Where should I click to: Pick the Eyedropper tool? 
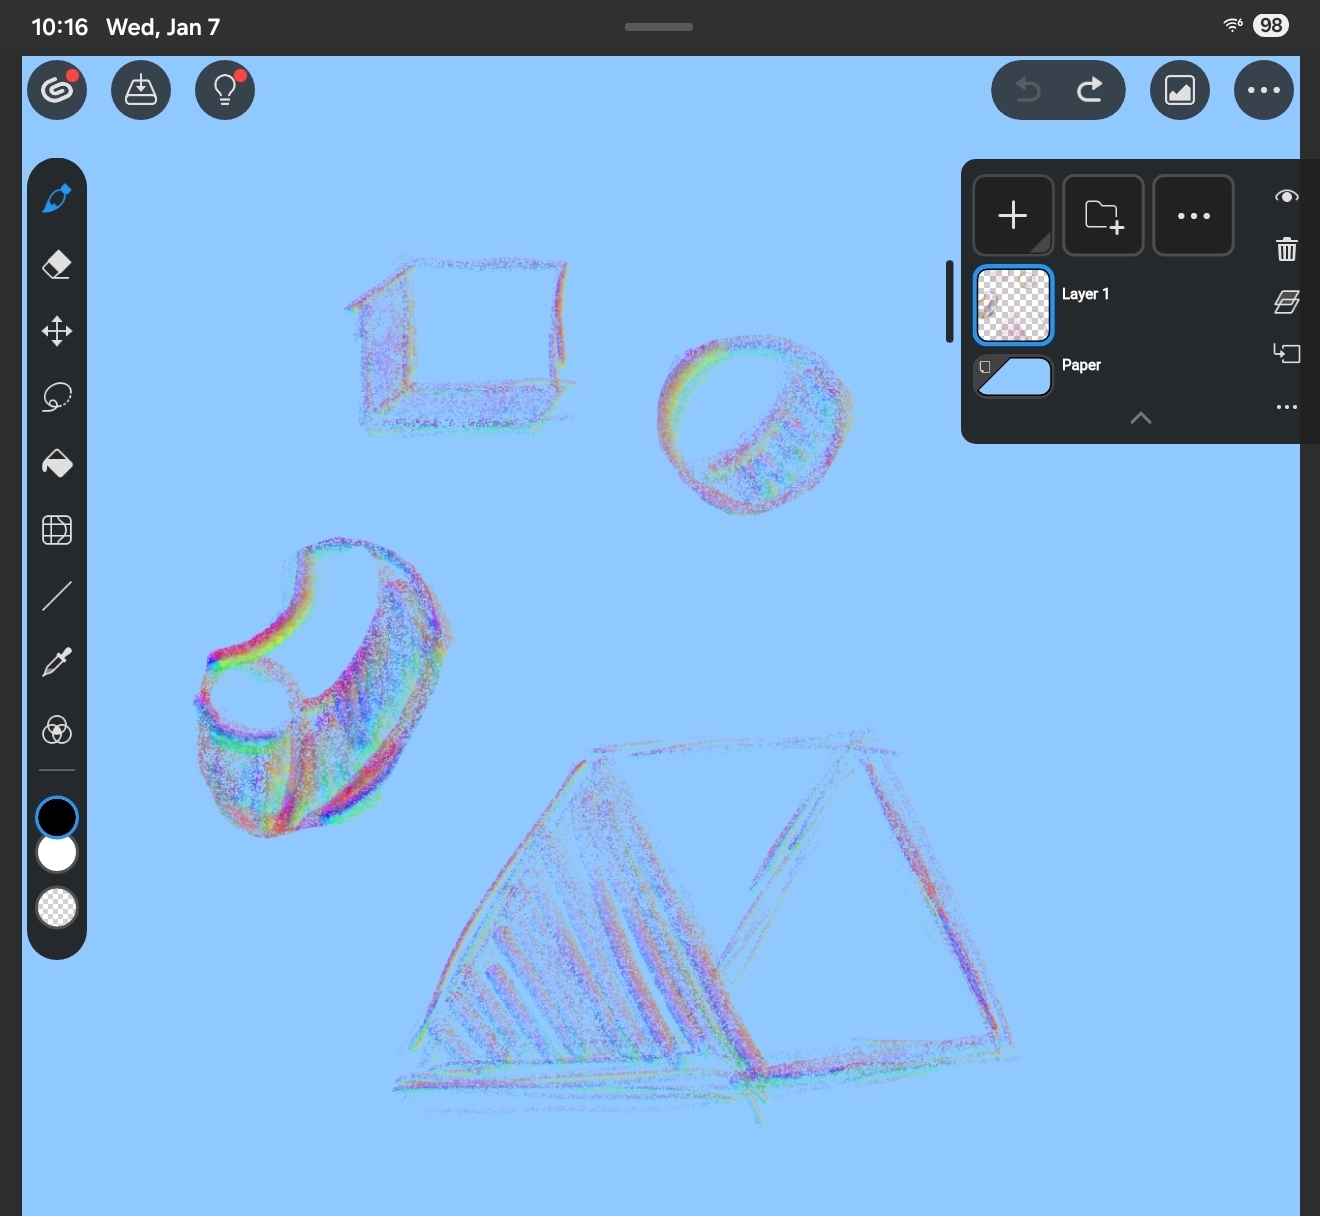pyautogui.click(x=57, y=662)
